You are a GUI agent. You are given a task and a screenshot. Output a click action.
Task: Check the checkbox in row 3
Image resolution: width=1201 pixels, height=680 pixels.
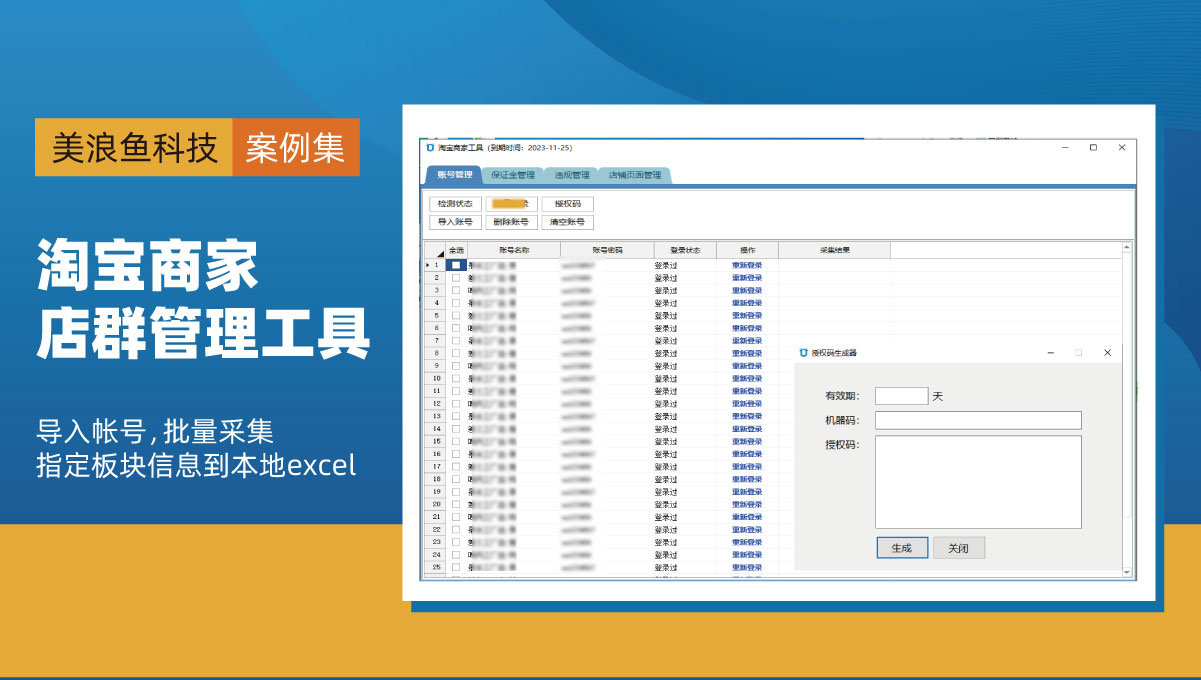point(456,290)
